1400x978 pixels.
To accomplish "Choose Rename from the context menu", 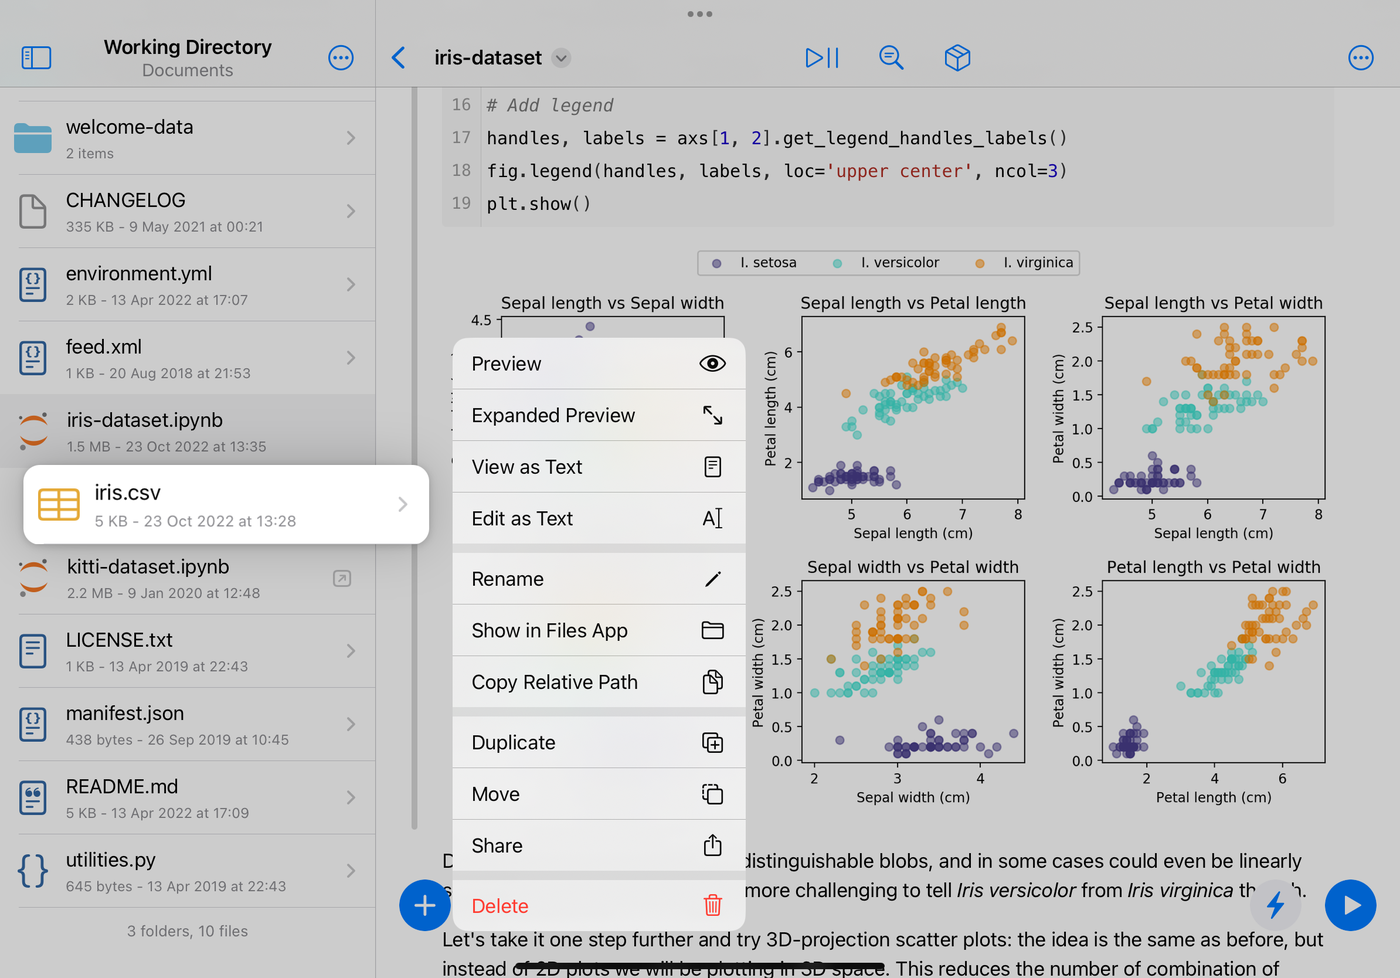I will pos(598,579).
